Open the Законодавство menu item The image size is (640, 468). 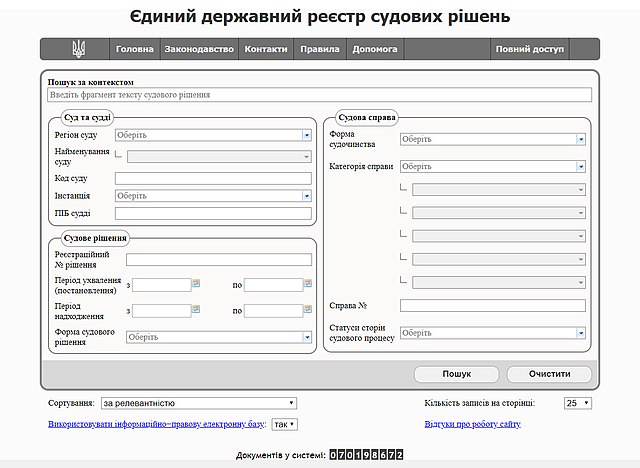coord(199,49)
